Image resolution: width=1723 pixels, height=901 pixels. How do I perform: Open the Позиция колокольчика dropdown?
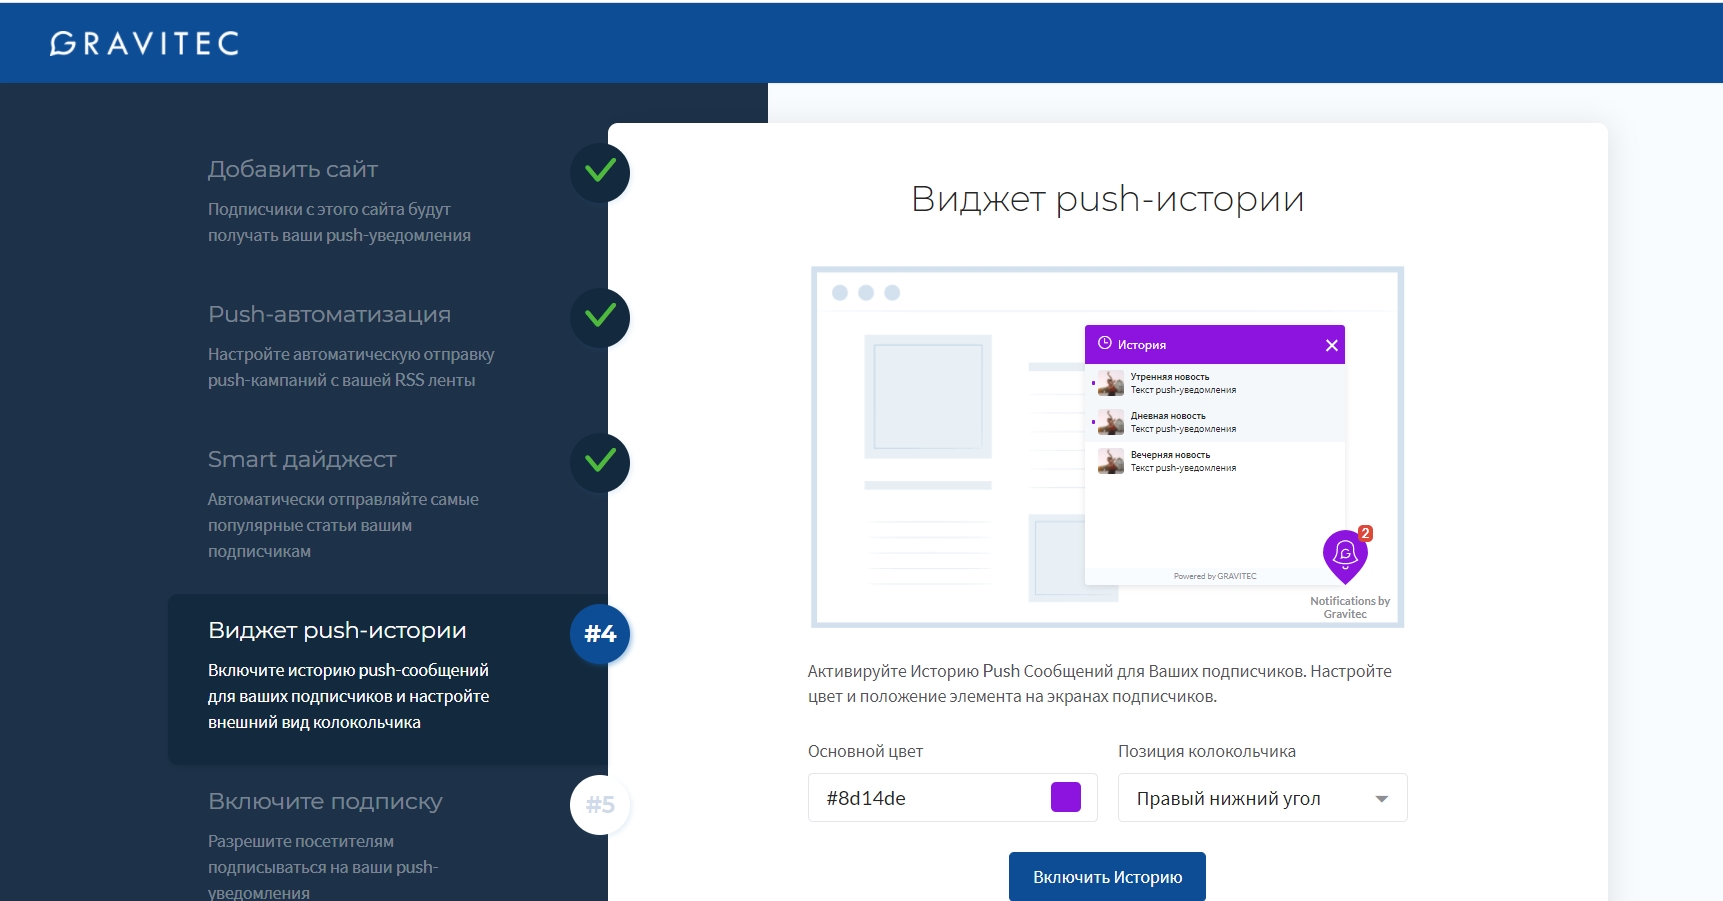(1262, 798)
